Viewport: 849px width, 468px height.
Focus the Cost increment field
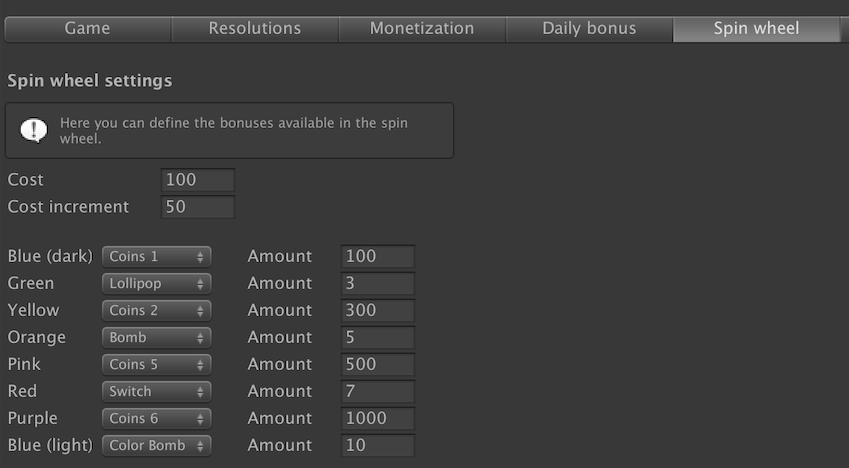point(197,207)
